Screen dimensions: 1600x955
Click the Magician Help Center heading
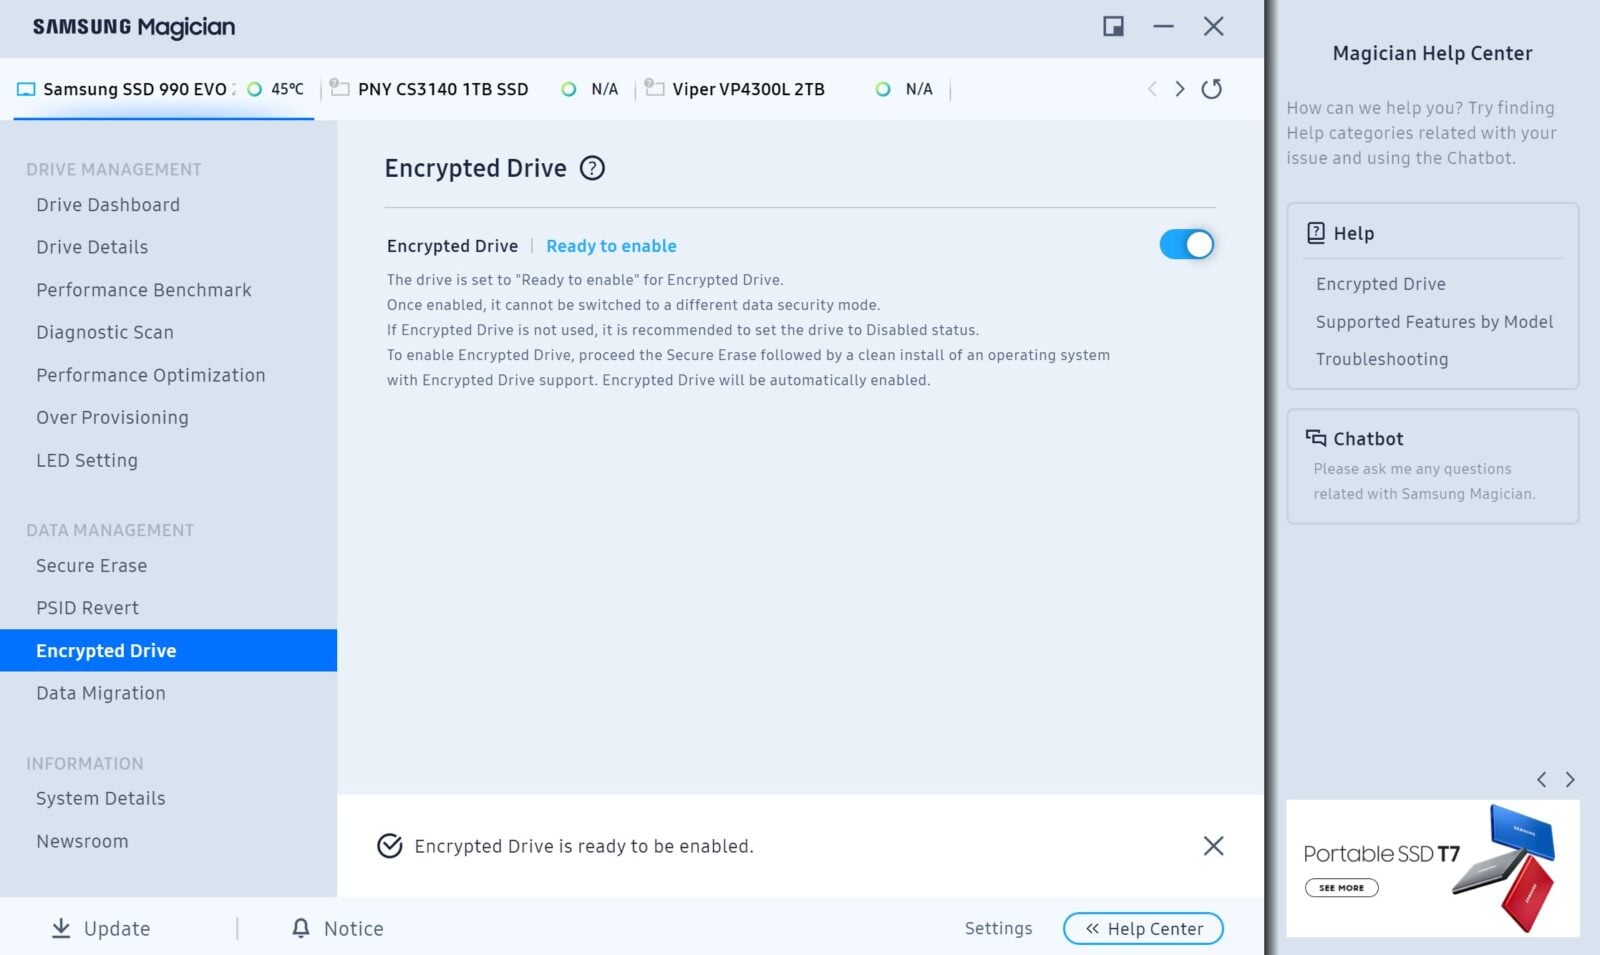(1432, 53)
